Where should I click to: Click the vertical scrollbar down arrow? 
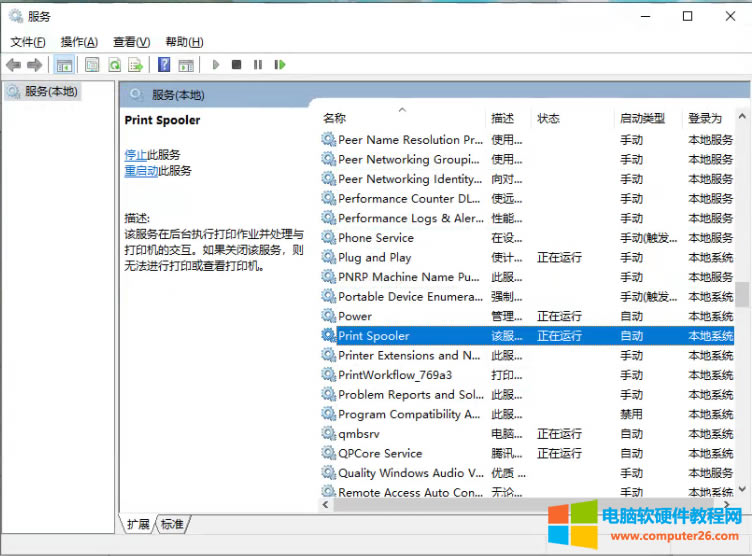coord(742,489)
